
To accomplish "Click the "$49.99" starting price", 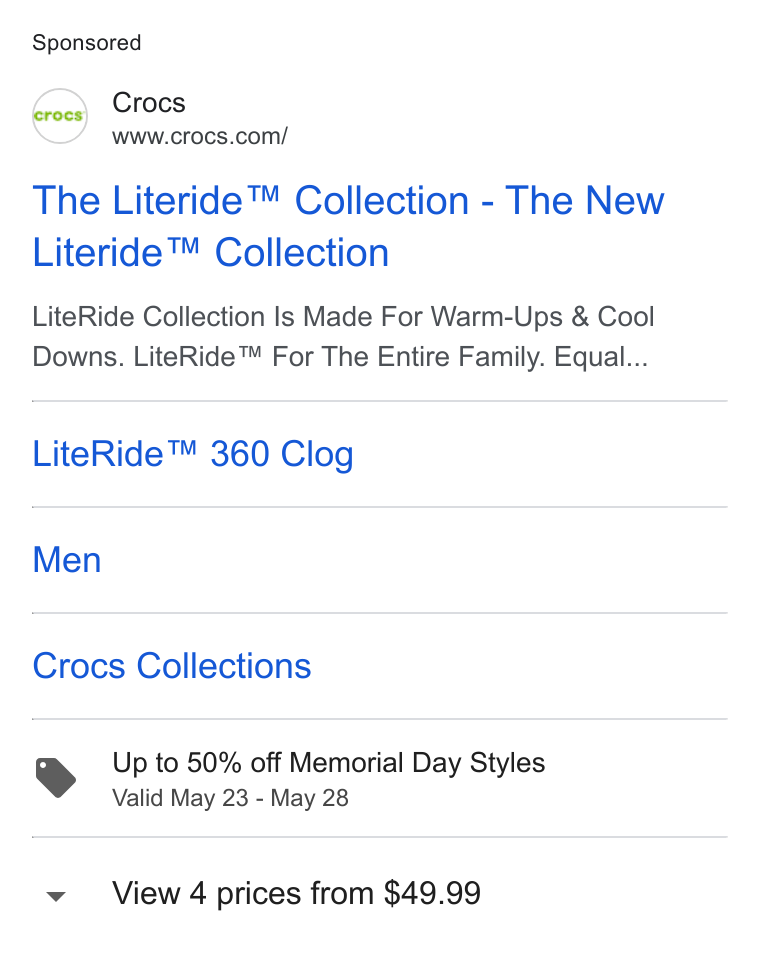I will 432,894.
